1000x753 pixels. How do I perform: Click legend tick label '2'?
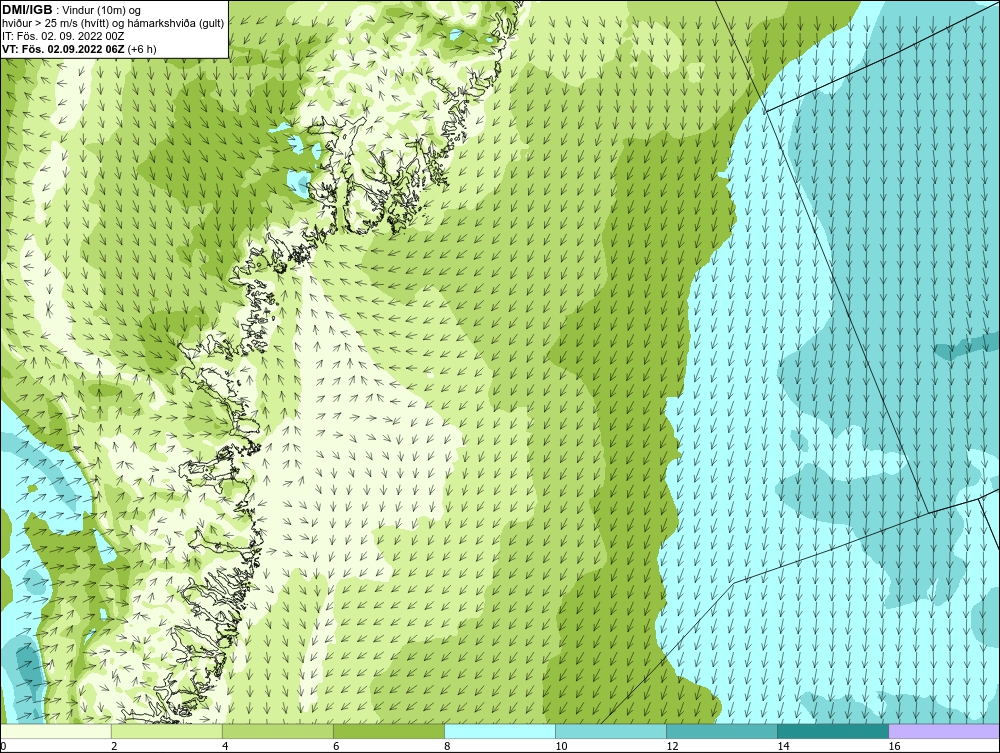point(114,746)
